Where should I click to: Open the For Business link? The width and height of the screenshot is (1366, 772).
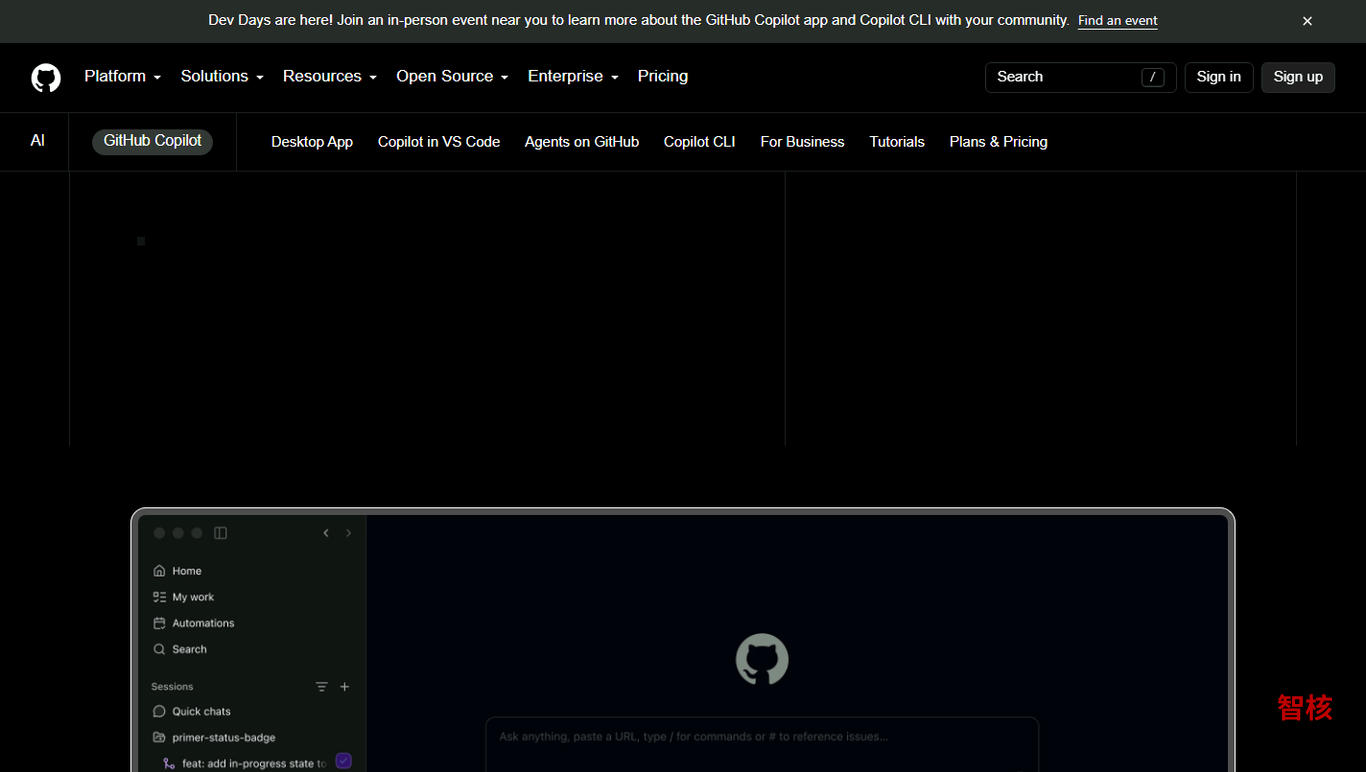(802, 142)
